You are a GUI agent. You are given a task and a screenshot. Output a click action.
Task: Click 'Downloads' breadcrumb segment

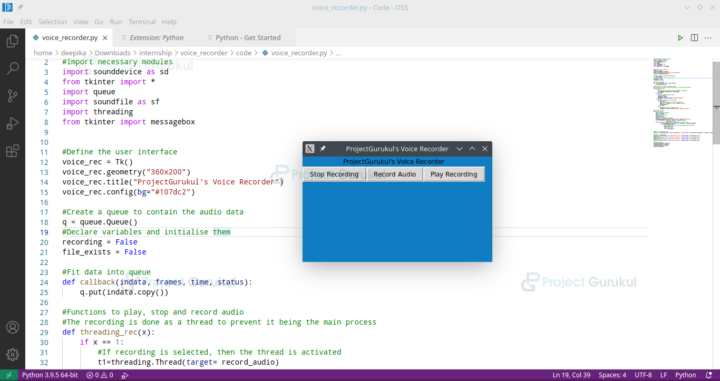112,53
